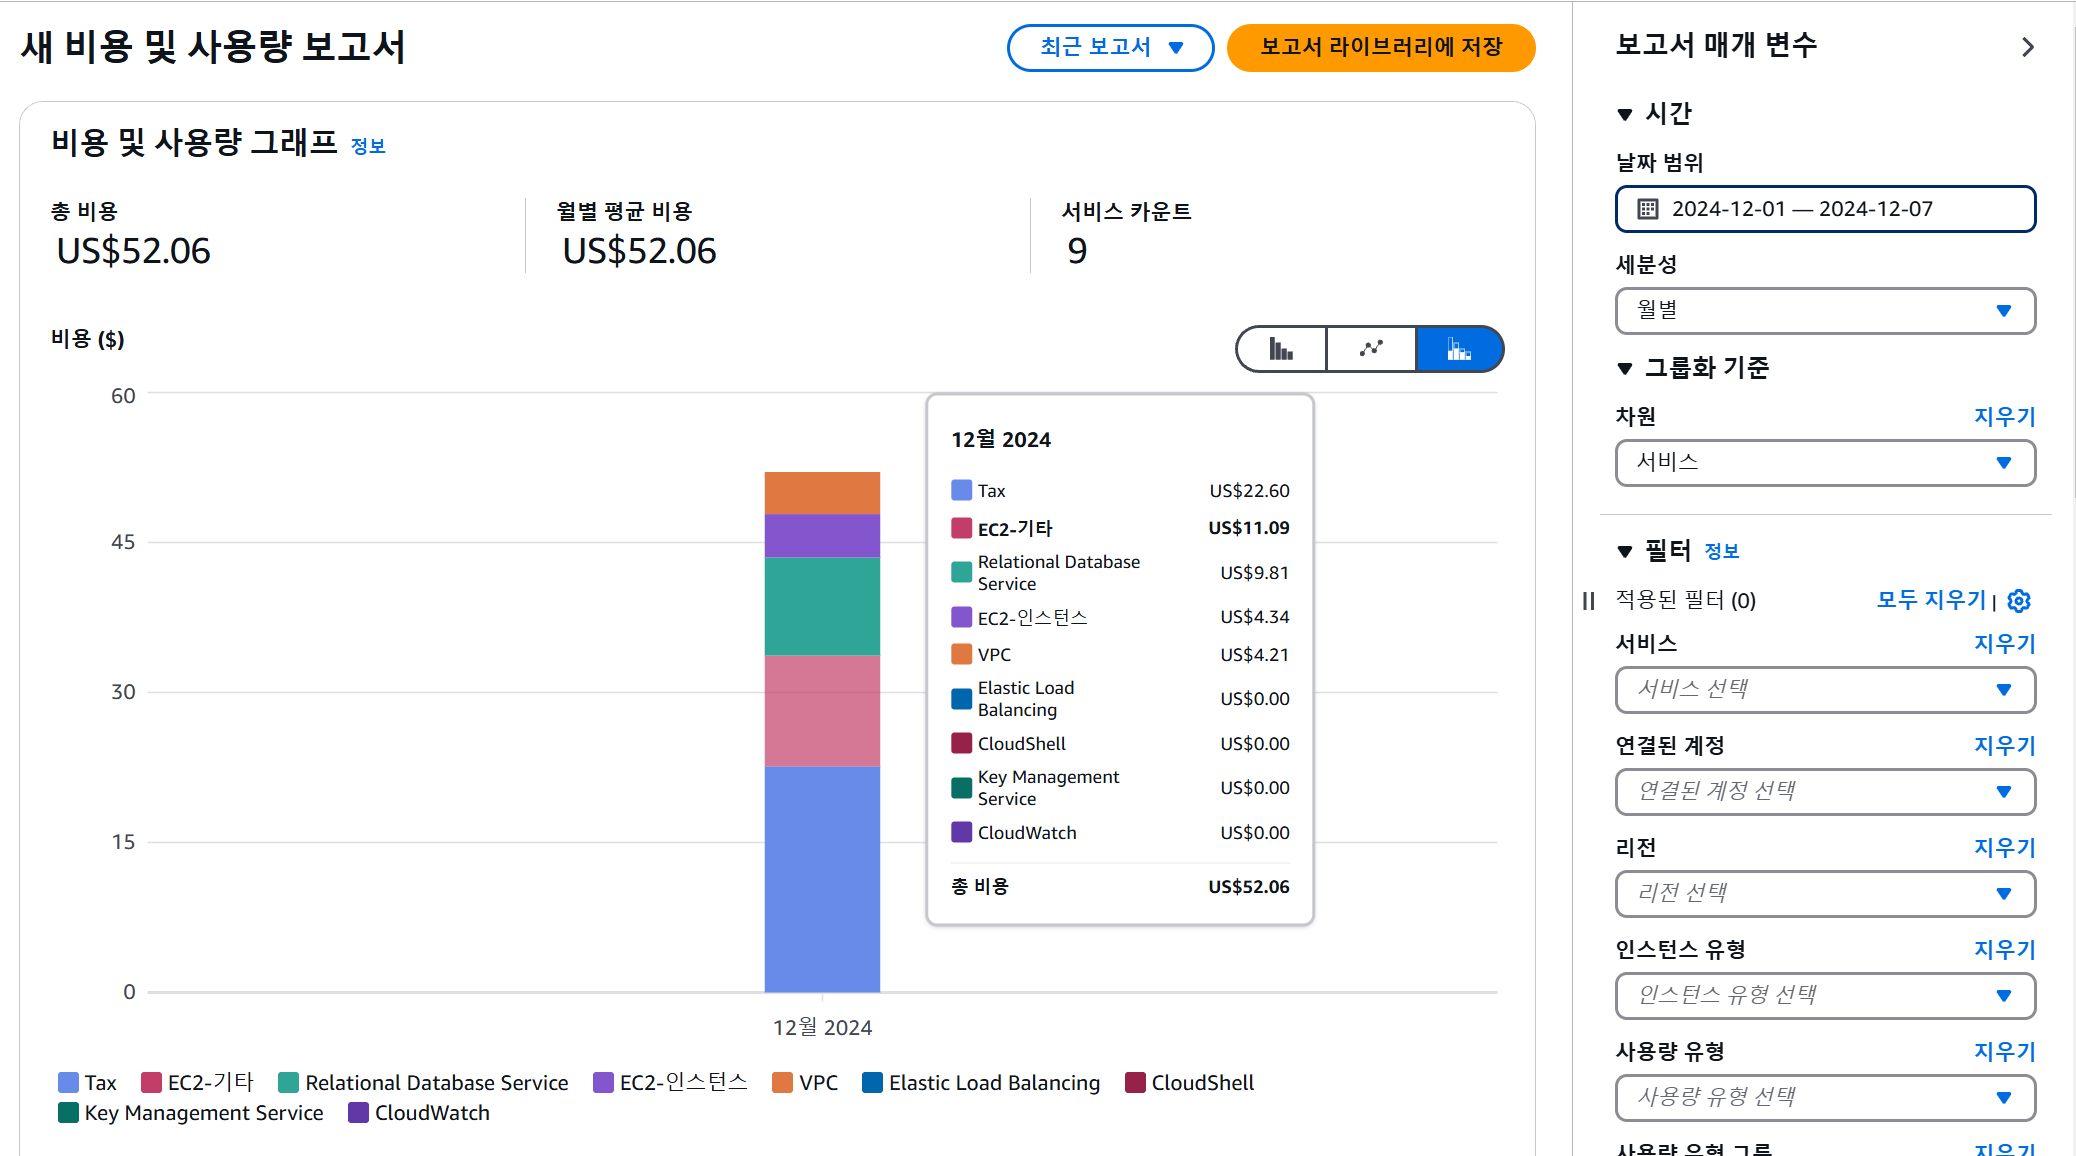Click the Tax blue bar segment
The width and height of the screenshot is (2076, 1156).
pyautogui.click(x=822, y=880)
